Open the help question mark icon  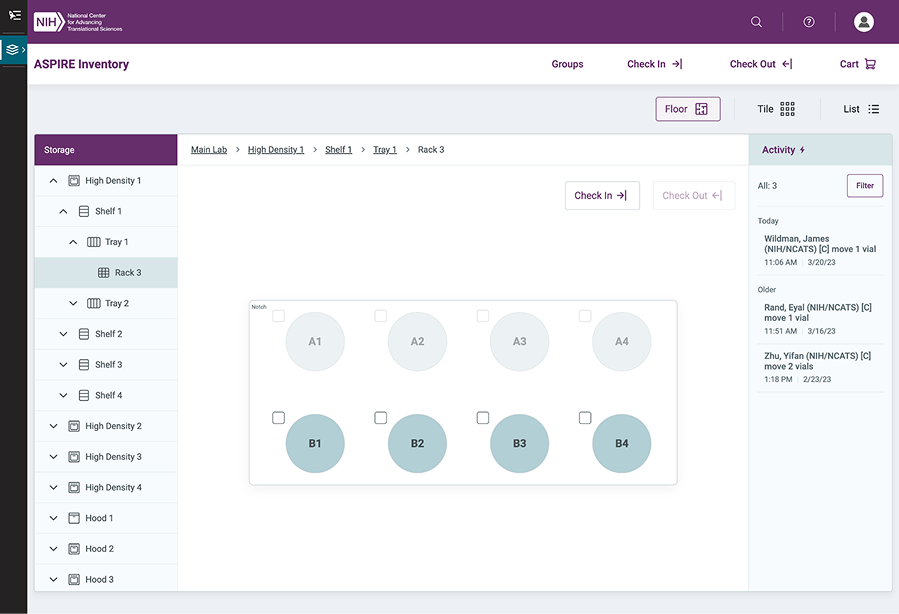(x=808, y=21)
